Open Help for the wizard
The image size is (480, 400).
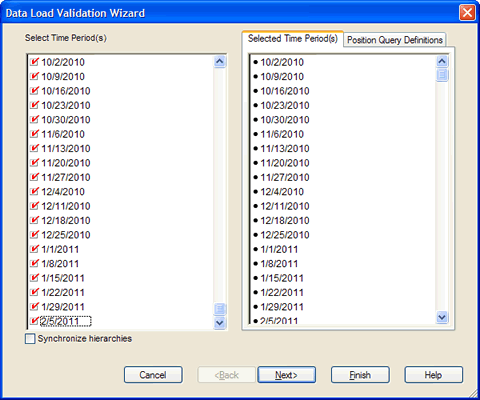[x=433, y=375]
